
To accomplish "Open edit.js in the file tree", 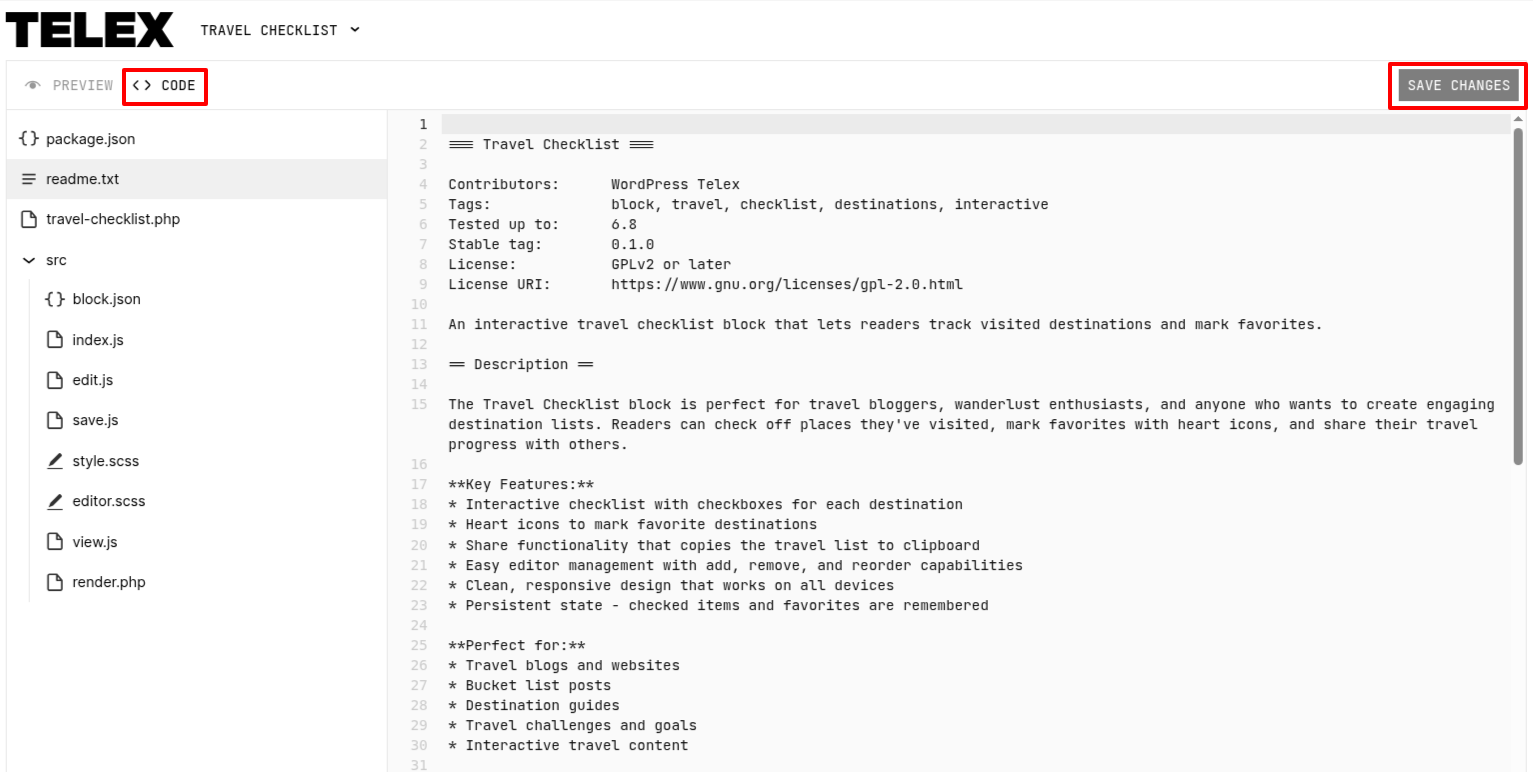I will coord(93,380).
